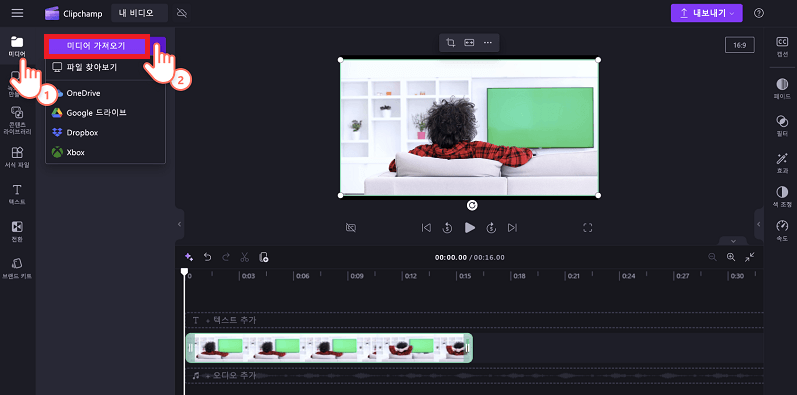Open the 필터 filters panel
The width and height of the screenshot is (797, 395).
pyautogui.click(x=782, y=126)
